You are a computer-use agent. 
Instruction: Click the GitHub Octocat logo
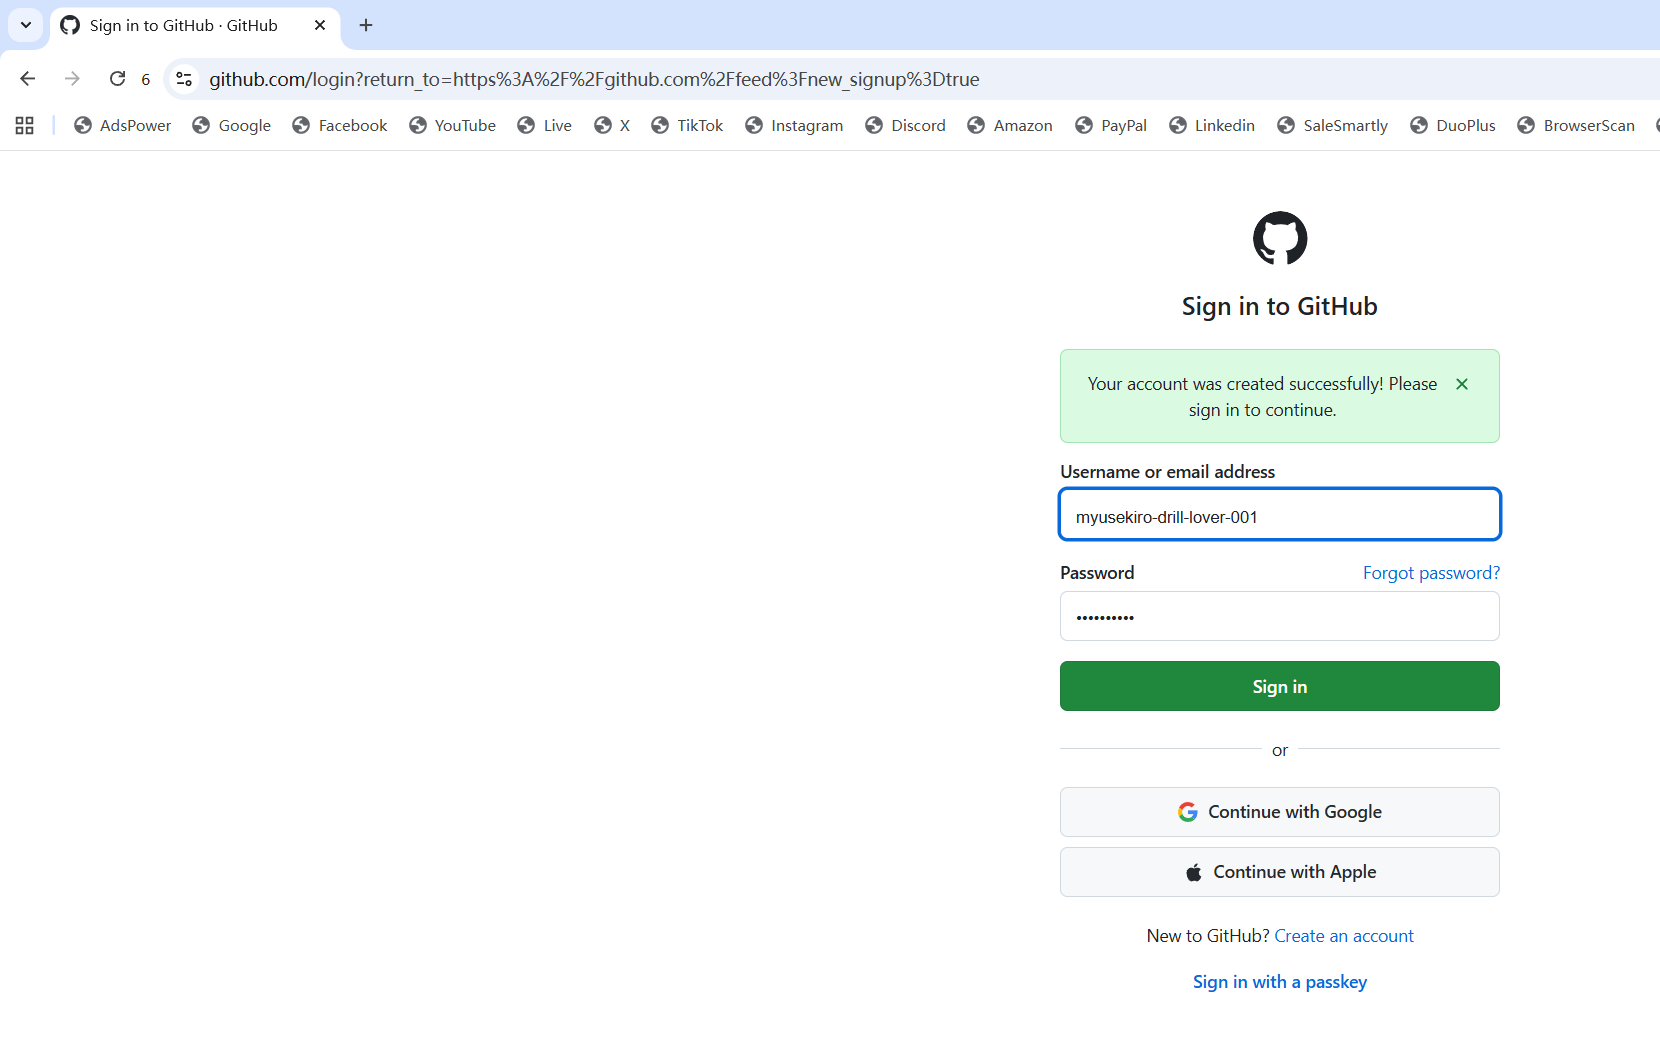(x=1279, y=238)
